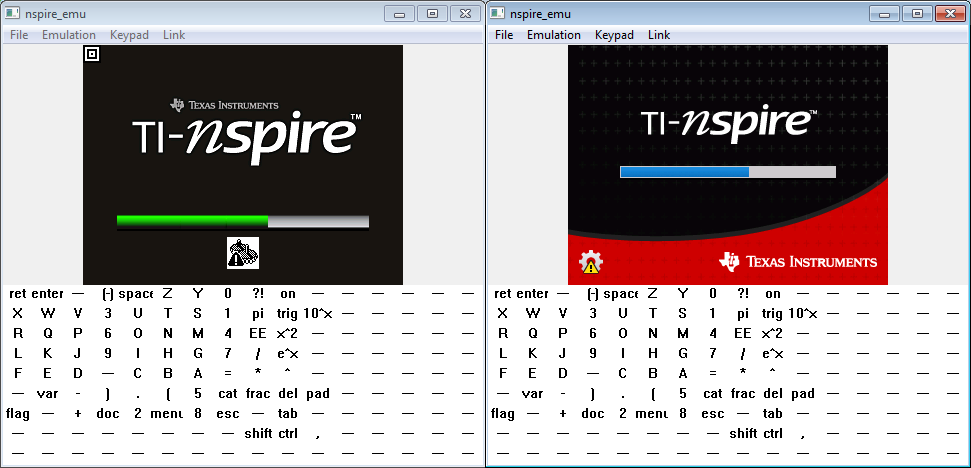Click the Texas Instruments logo in left emulator screen

point(224,105)
